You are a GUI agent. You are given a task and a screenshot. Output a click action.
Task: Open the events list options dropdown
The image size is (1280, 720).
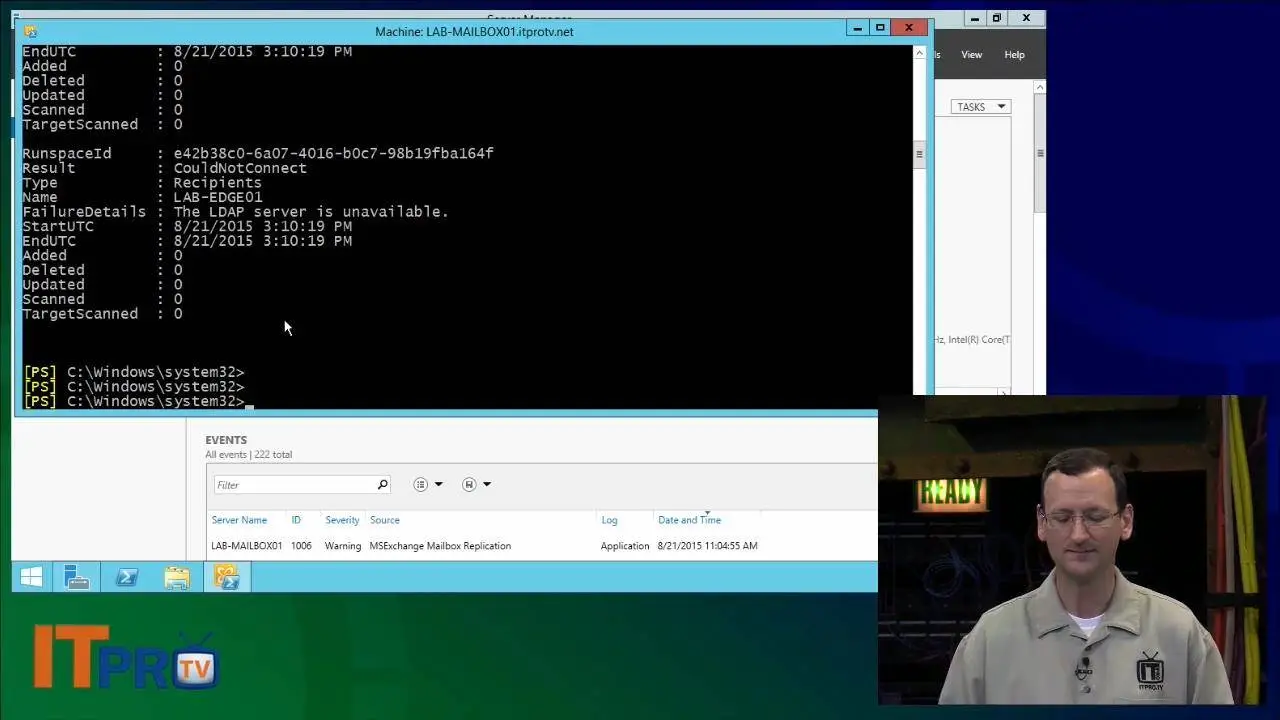(428, 485)
